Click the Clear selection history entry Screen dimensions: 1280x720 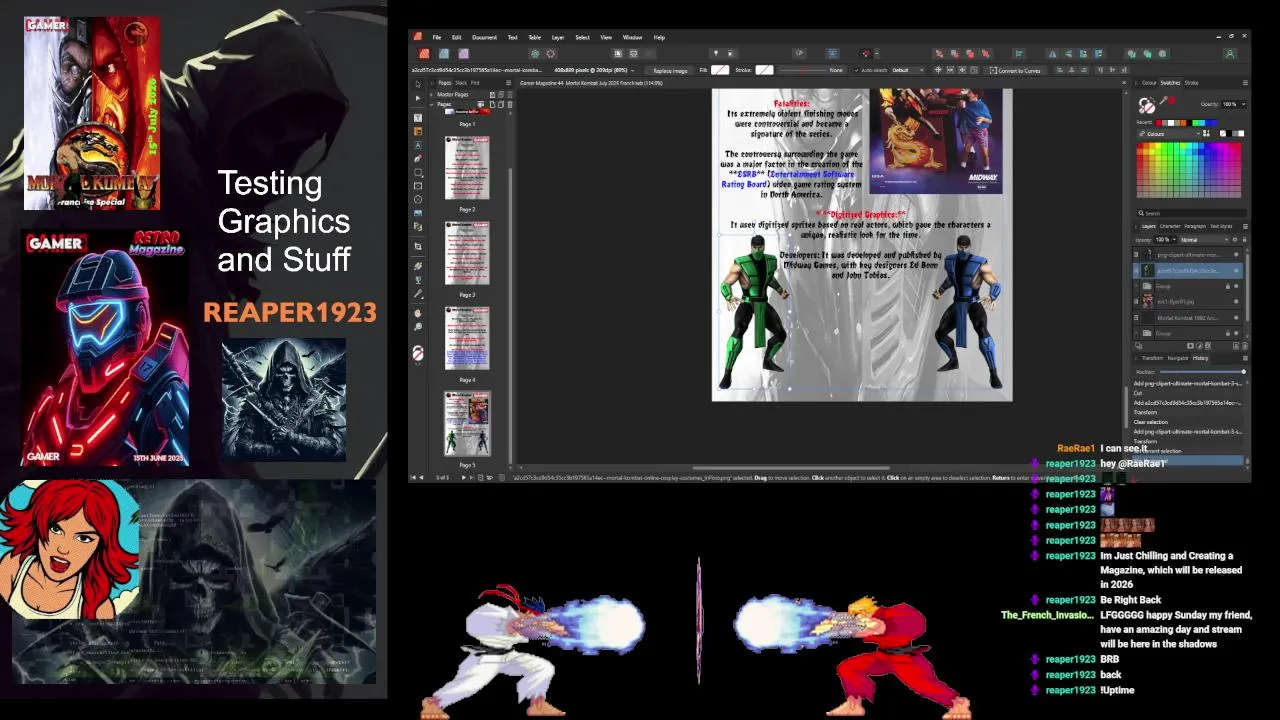pos(1153,422)
